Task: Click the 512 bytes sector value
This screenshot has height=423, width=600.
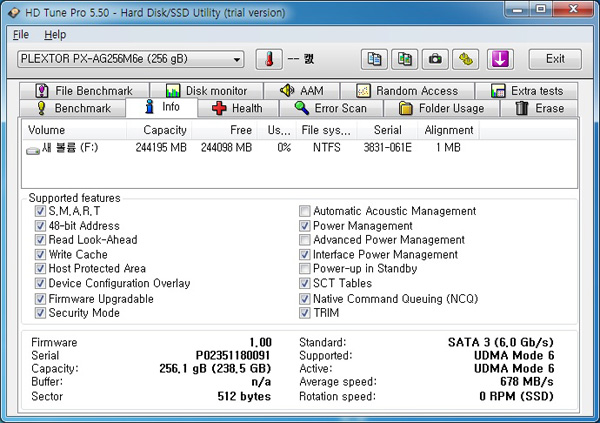Action: coord(244,396)
